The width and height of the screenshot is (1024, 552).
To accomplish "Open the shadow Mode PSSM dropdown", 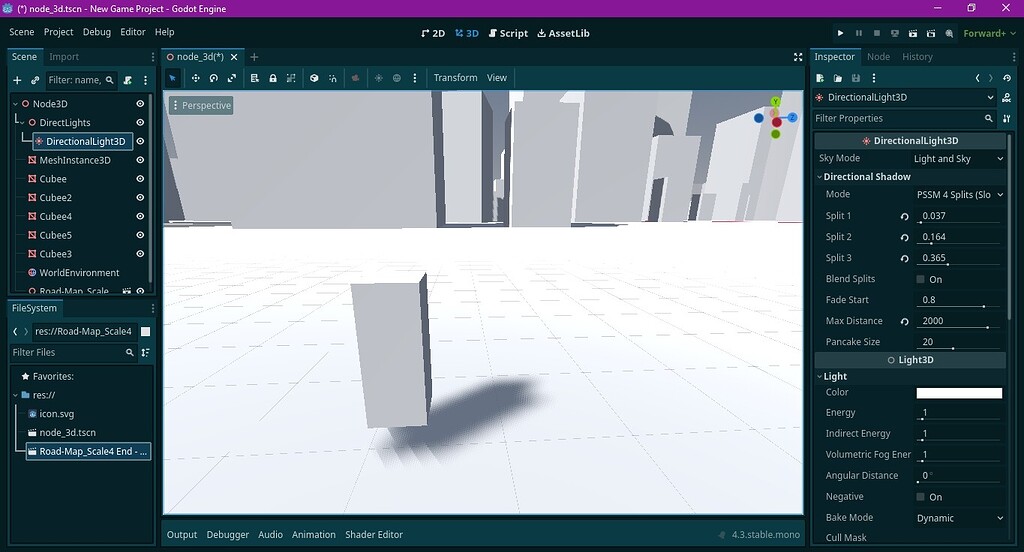I will point(958,195).
